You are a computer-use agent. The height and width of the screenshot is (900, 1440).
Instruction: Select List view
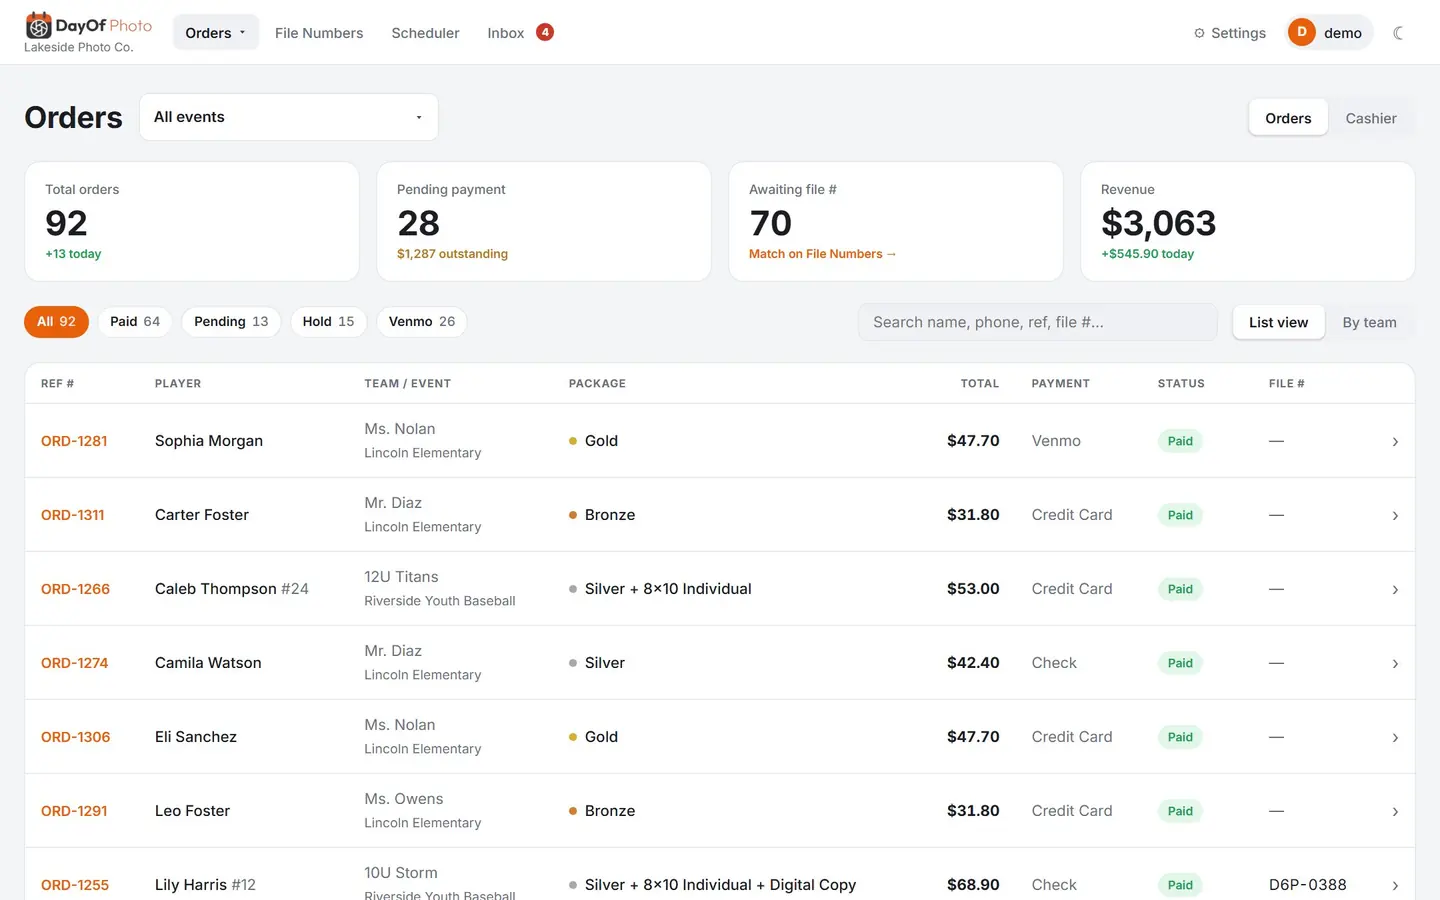(1278, 322)
